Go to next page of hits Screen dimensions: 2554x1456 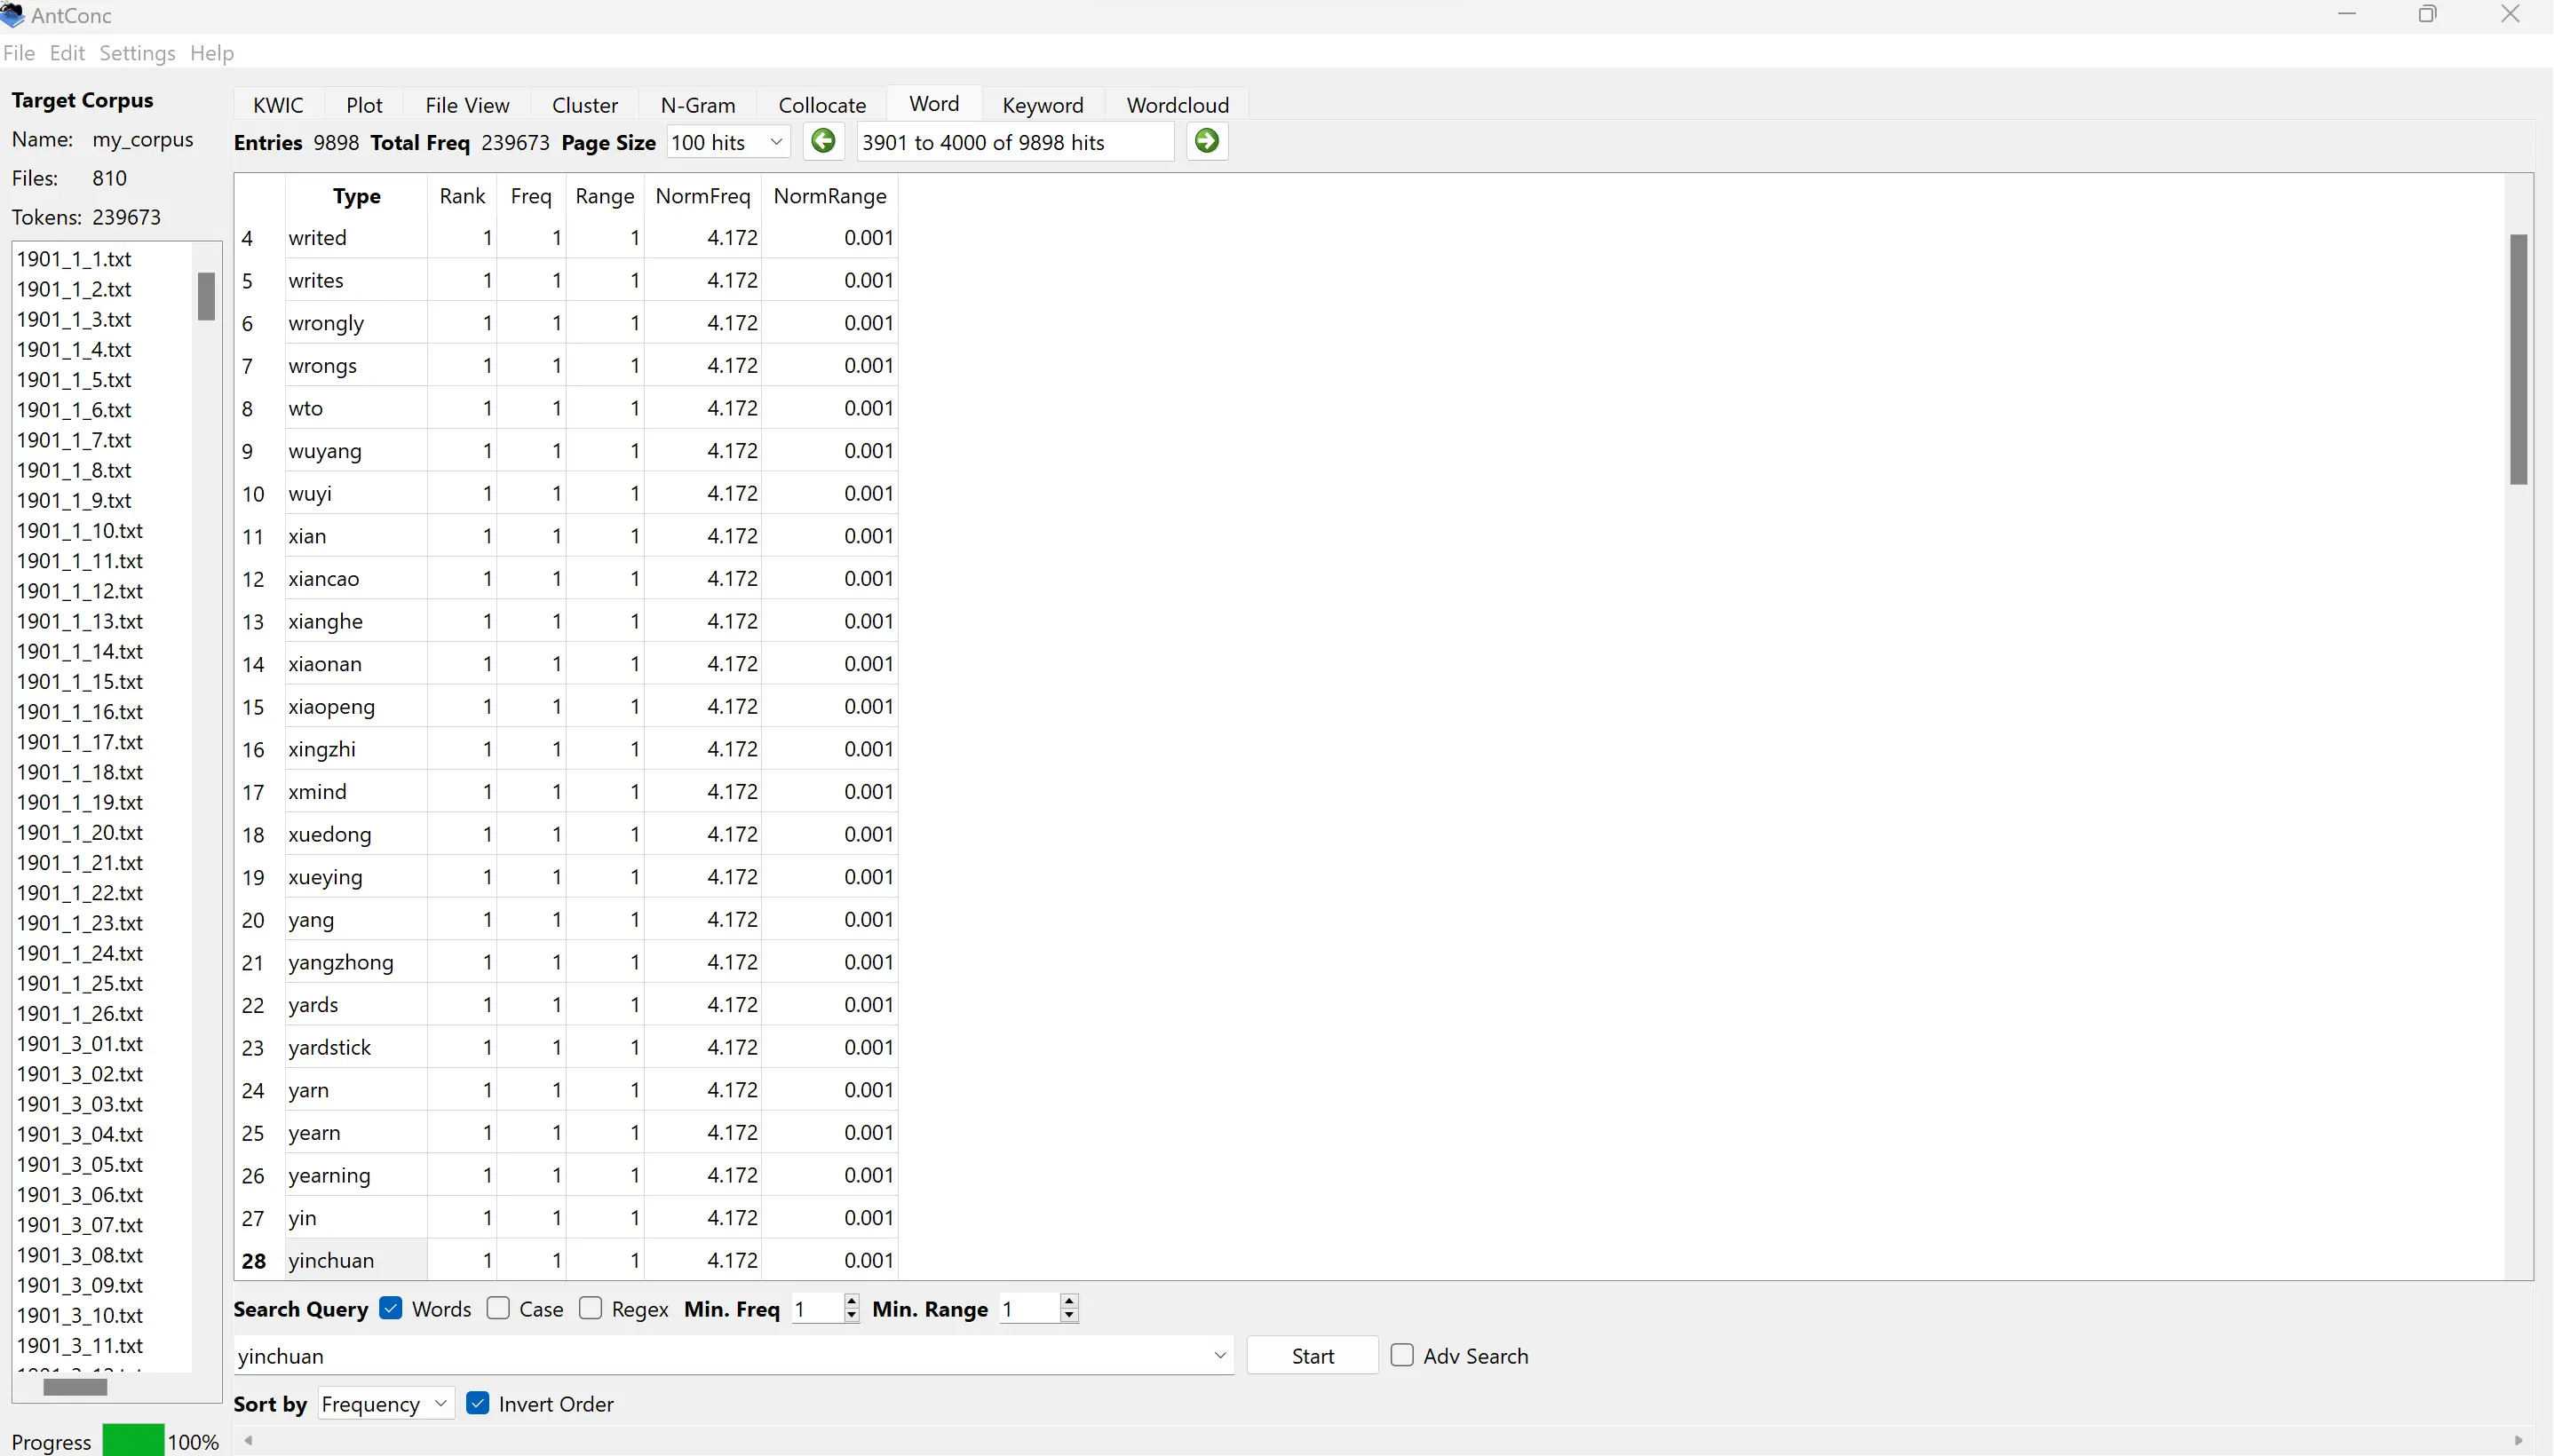pyautogui.click(x=1206, y=141)
